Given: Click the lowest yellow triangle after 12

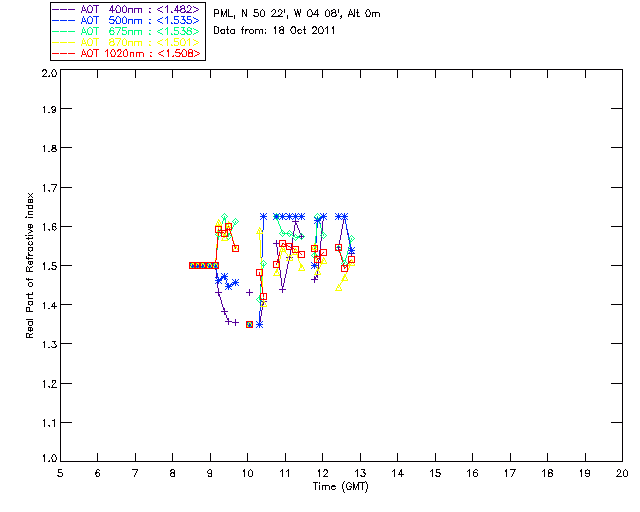Looking at the screenshot, I should pos(338,288).
